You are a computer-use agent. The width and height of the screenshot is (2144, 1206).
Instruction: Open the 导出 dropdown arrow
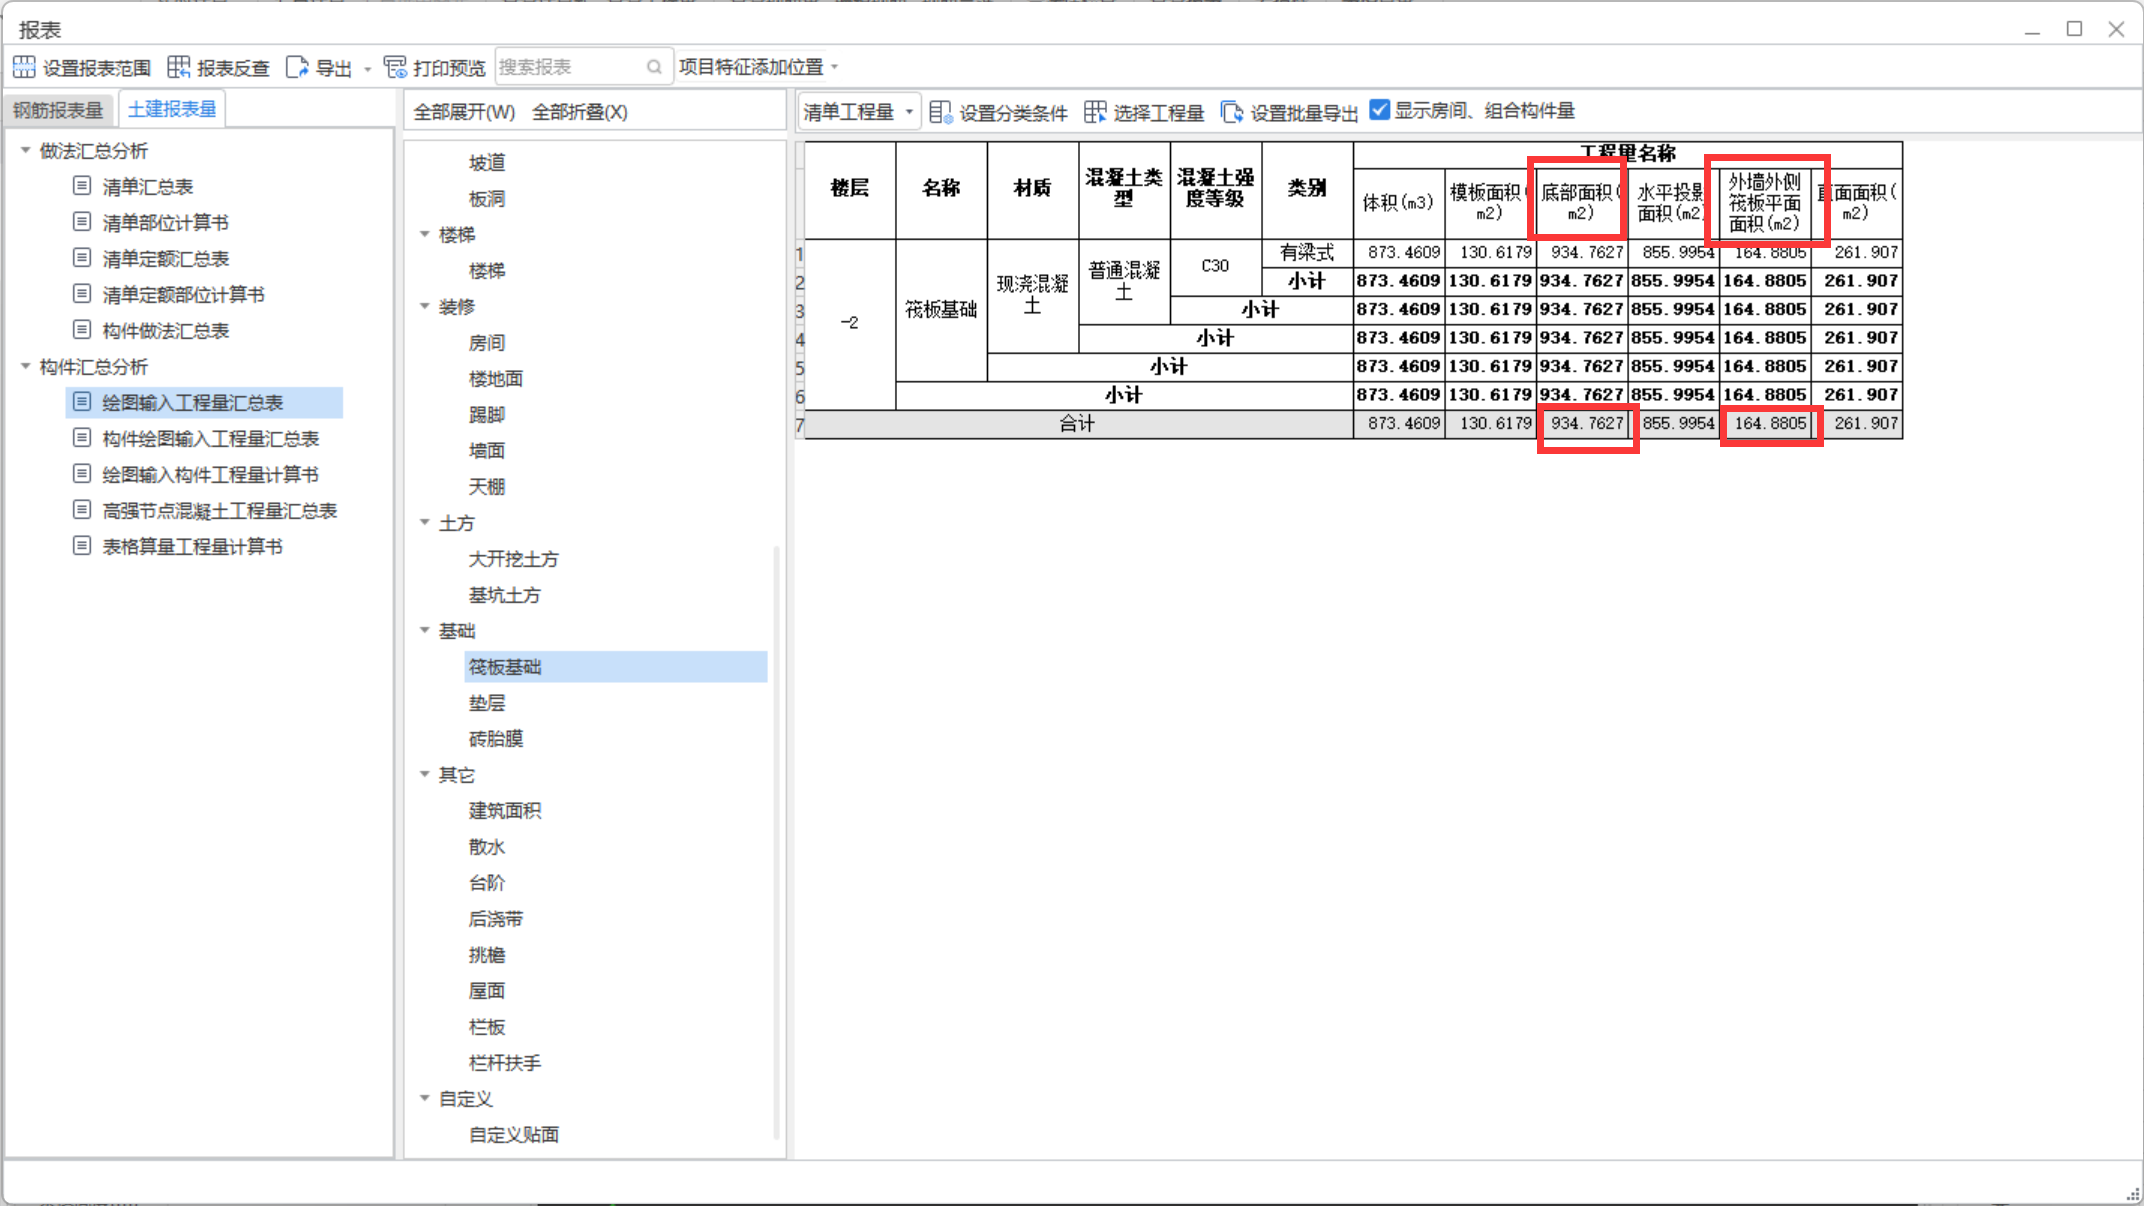[368, 68]
